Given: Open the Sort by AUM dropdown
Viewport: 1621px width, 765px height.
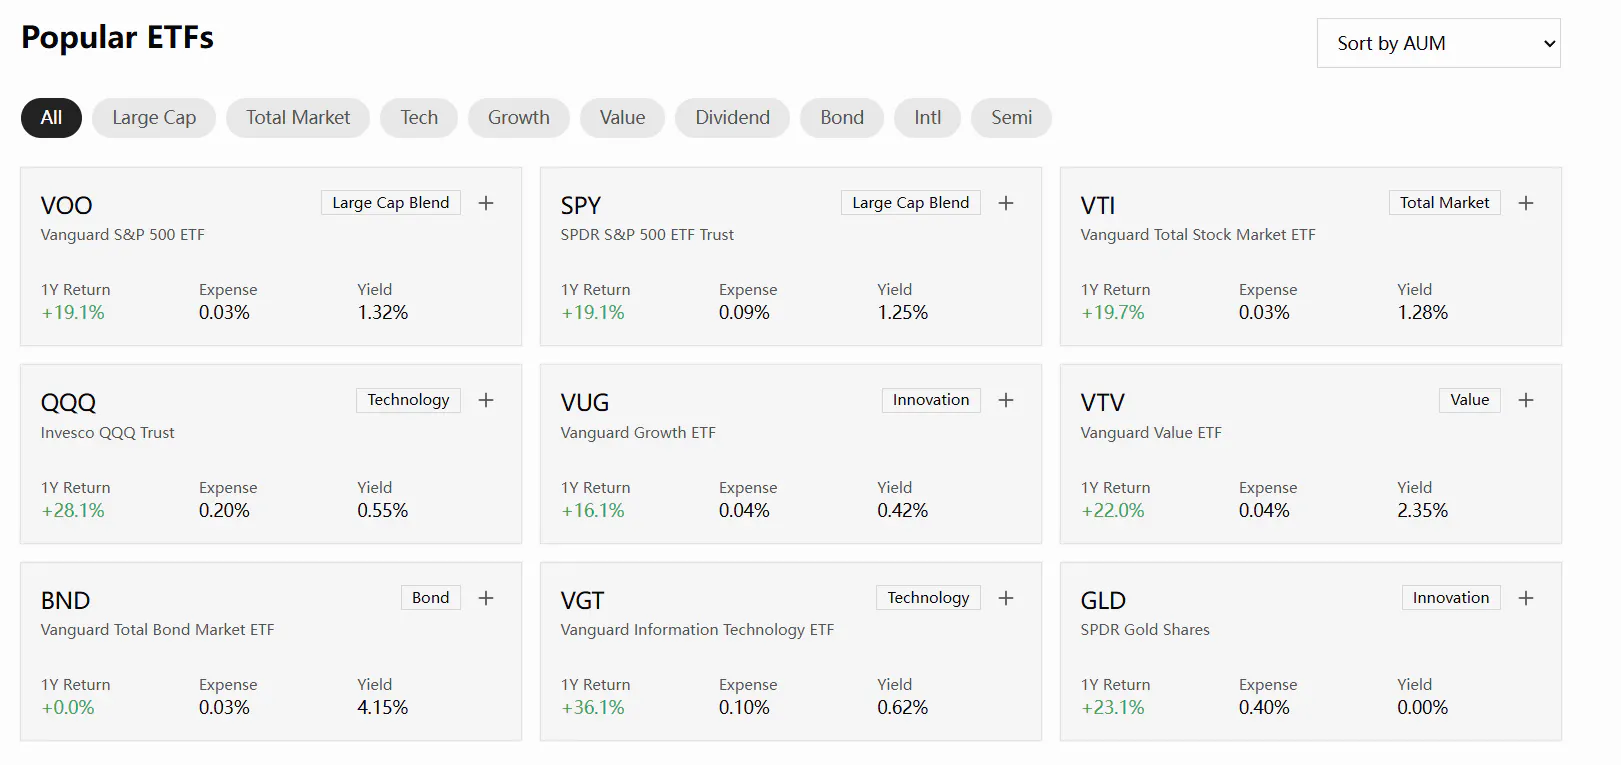Looking at the screenshot, I should click(1438, 43).
